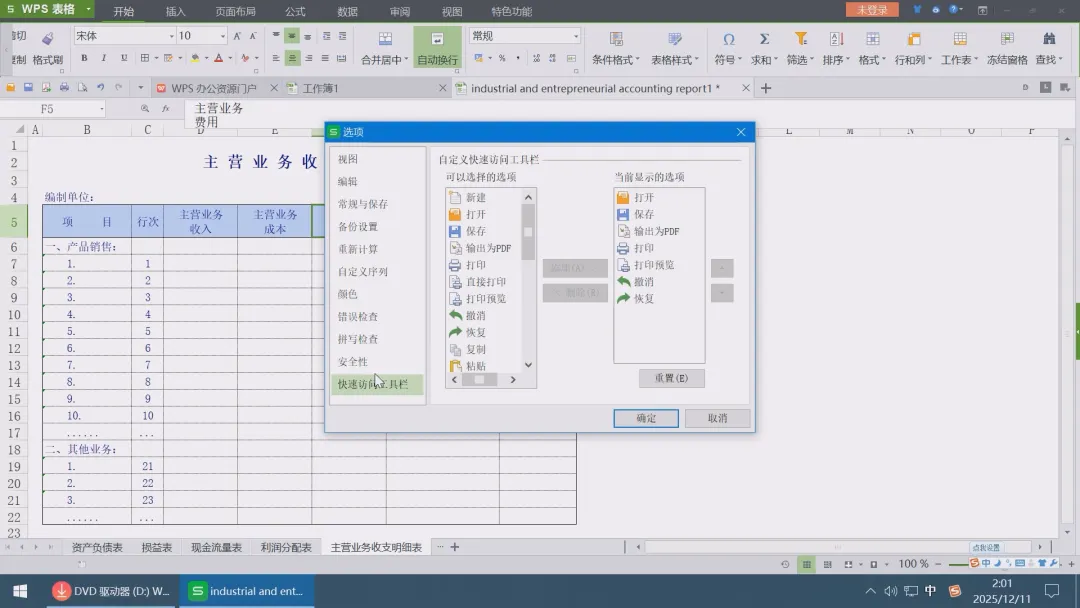Image resolution: width=1080 pixels, height=608 pixels.
Task: Click the font color A icon
Action: click(218, 58)
